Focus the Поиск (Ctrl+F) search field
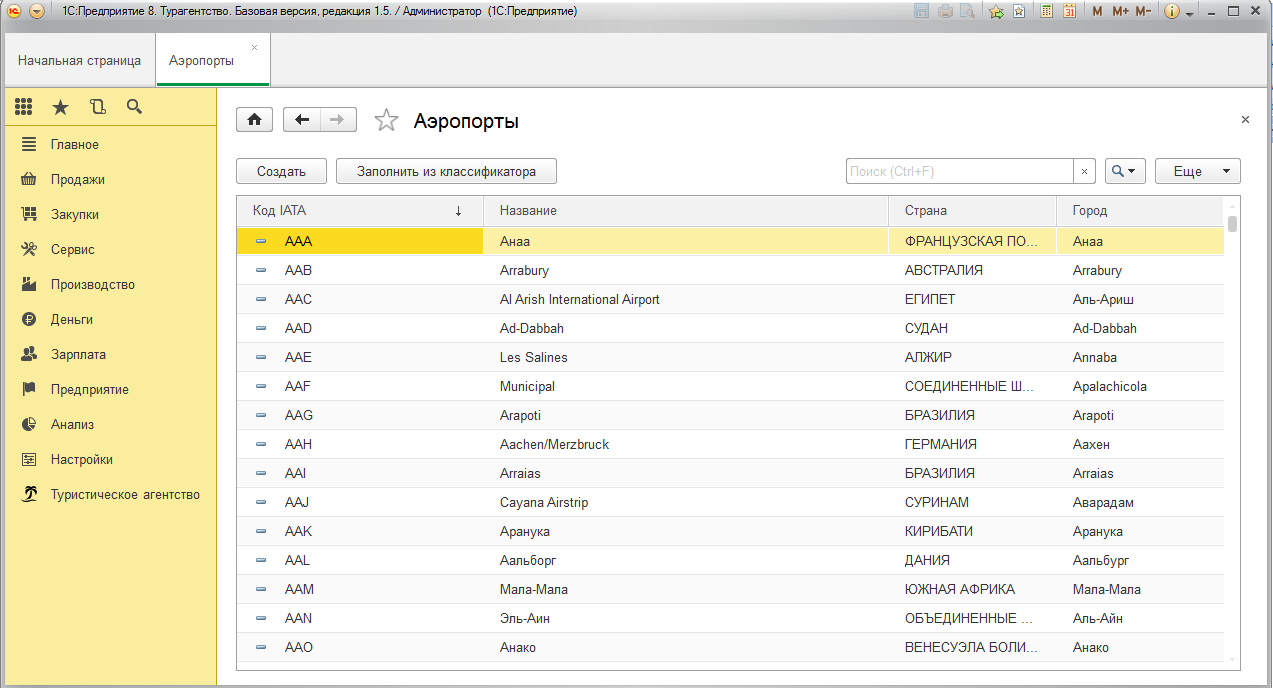This screenshot has width=1273, height=688. [960, 171]
